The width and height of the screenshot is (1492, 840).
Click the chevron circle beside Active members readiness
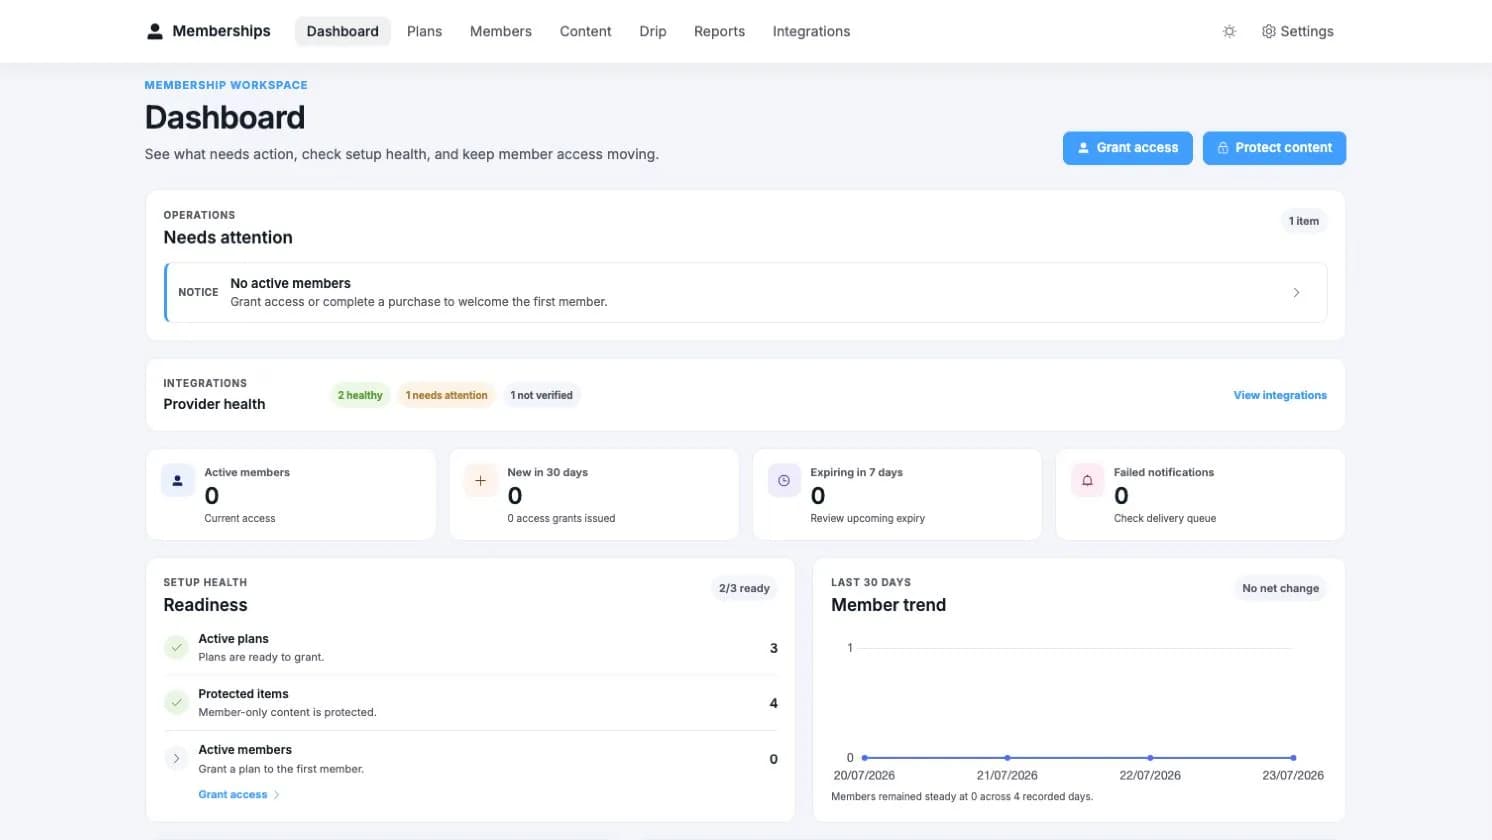click(x=176, y=758)
